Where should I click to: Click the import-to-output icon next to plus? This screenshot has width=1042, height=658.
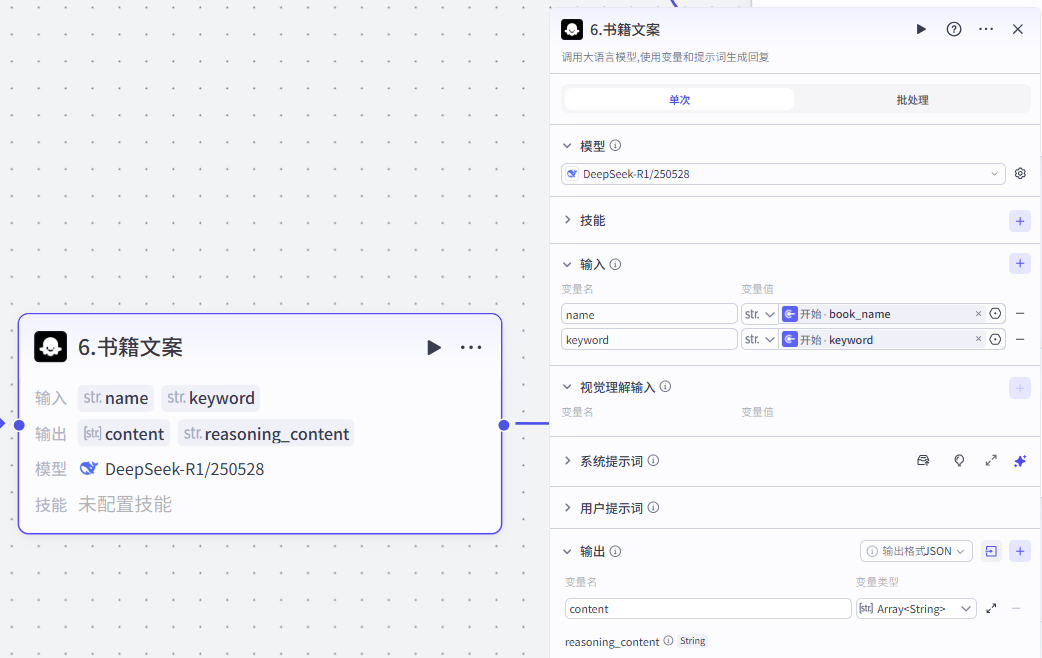[x=991, y=550]
